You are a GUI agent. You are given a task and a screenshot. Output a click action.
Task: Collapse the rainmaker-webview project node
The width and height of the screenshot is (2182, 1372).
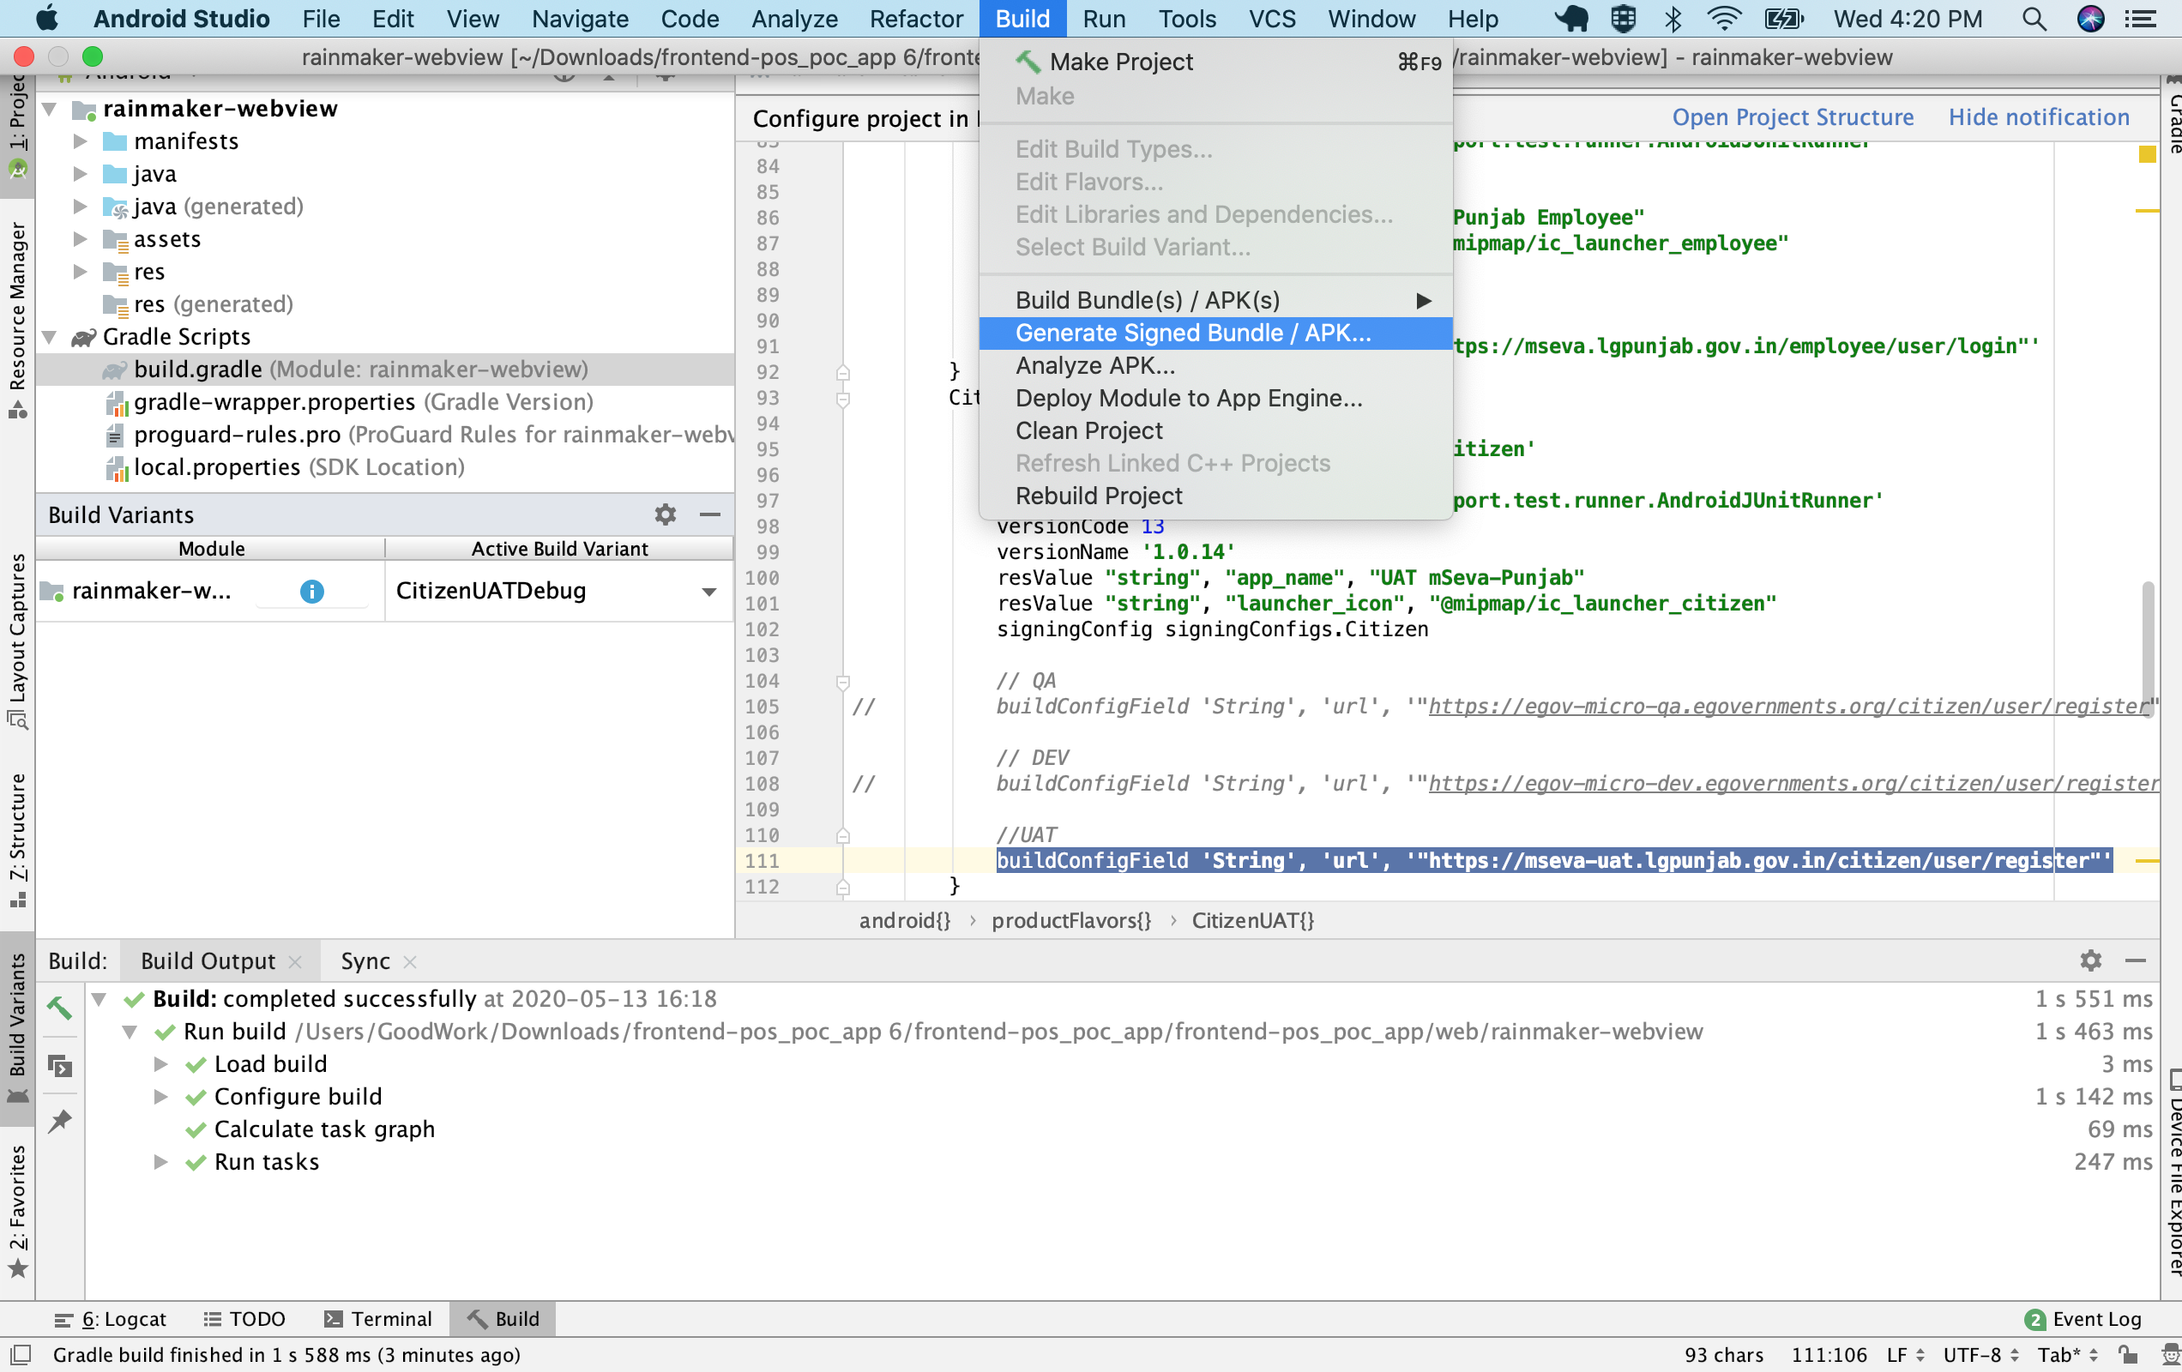click(50, 108)
